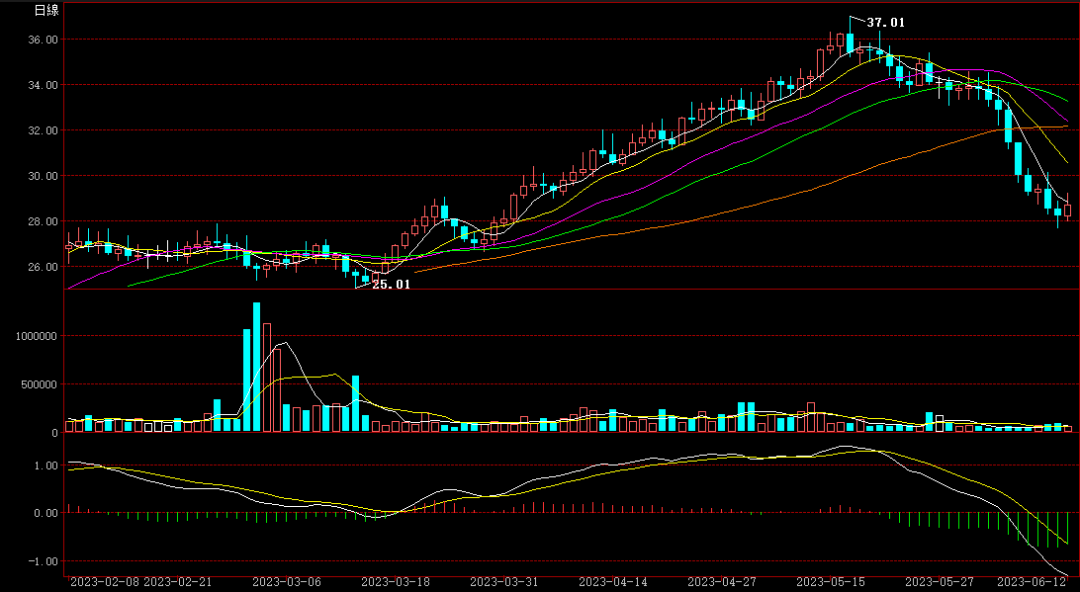
Task: Click the tallest cyan volume bar
Action: pyautogui.click(x=257, y=367)
